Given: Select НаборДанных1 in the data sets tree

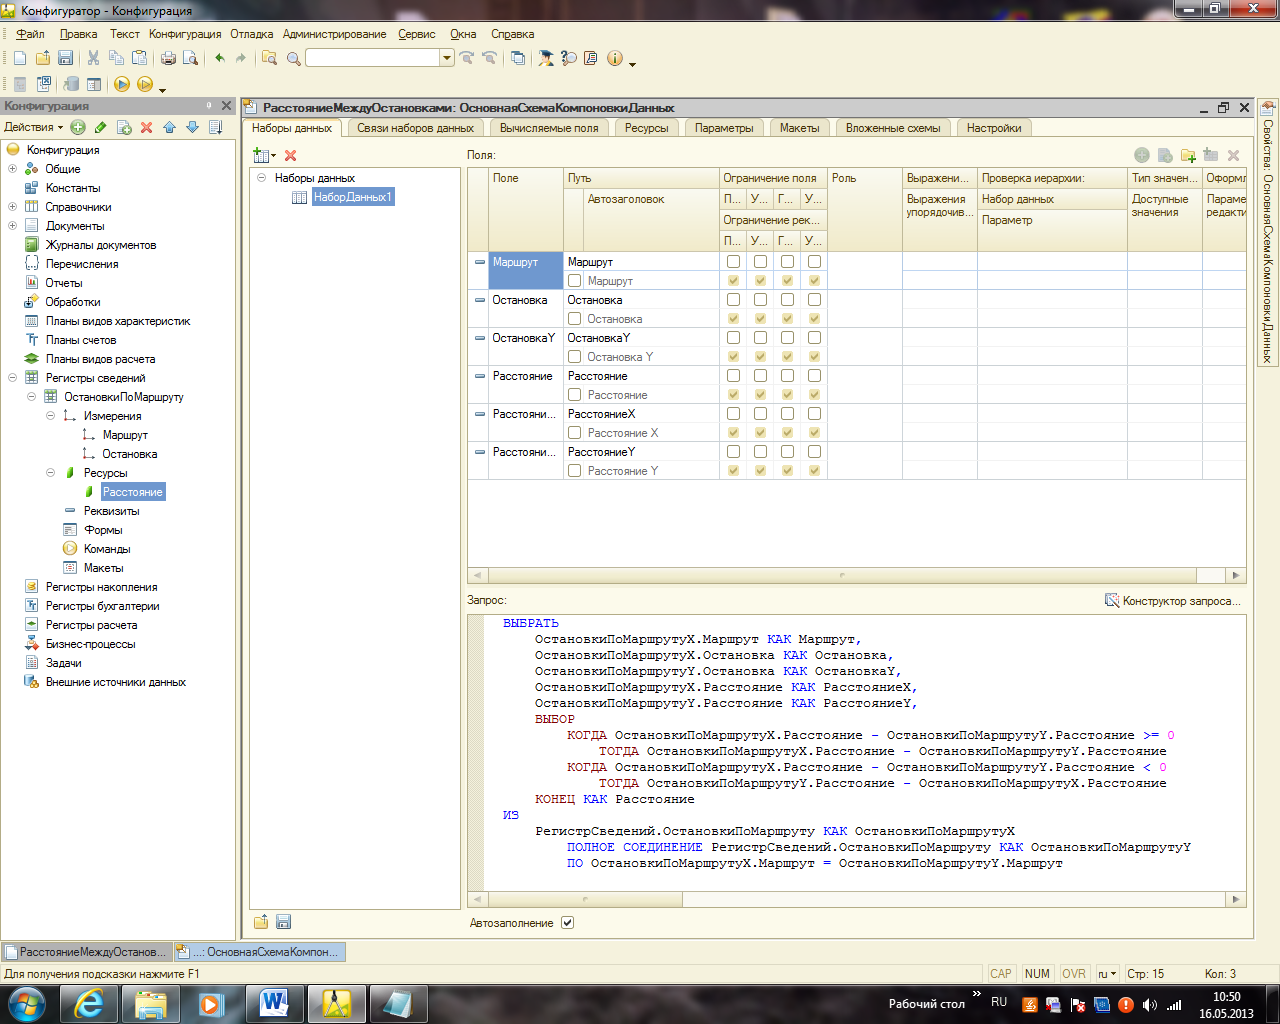Looking at the screenshot, I should (353, 197).
